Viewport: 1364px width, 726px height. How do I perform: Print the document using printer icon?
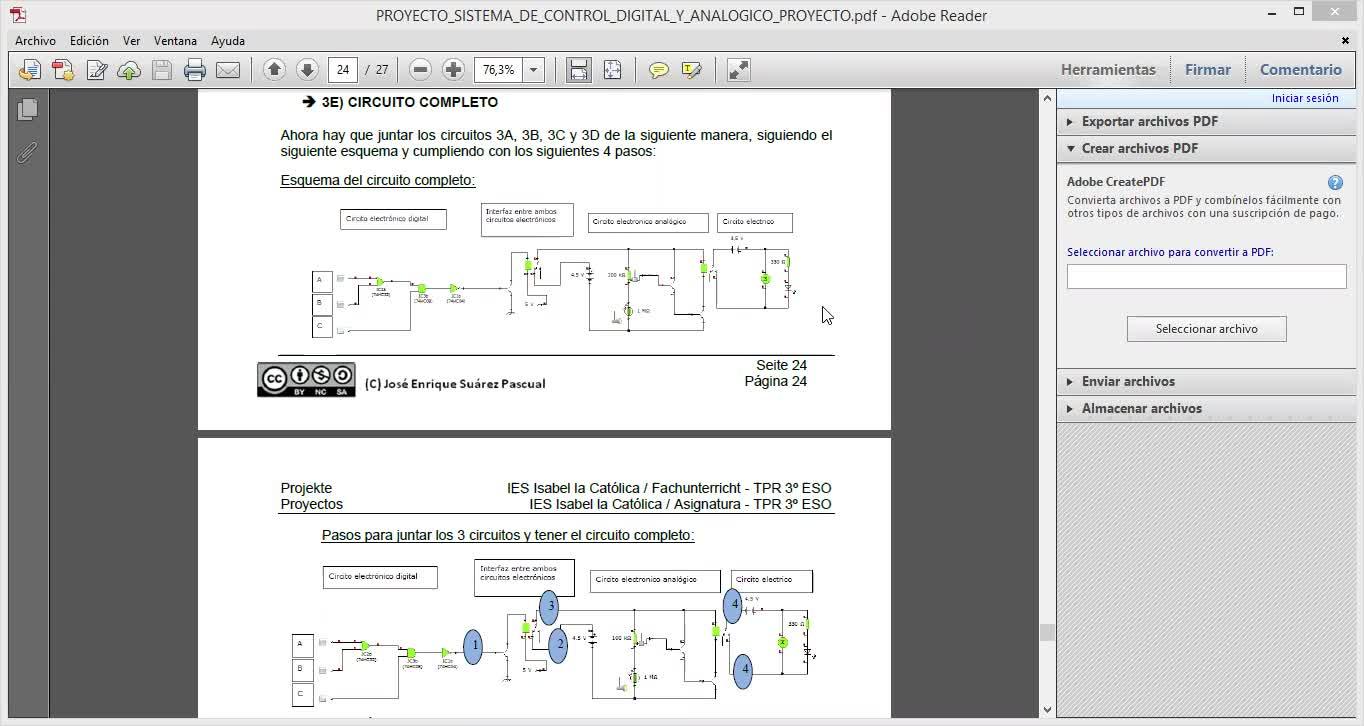pyautogui.click(x=195, y=70)
